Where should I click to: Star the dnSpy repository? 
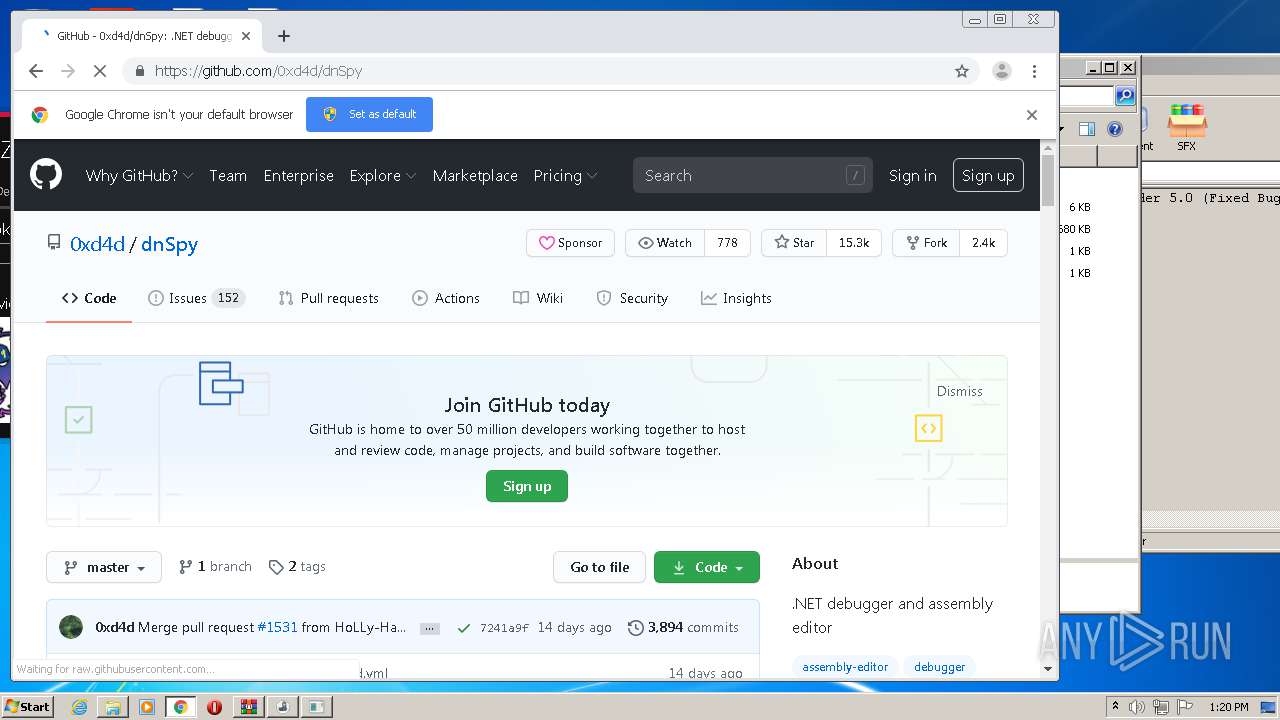[x=795, y=243]
